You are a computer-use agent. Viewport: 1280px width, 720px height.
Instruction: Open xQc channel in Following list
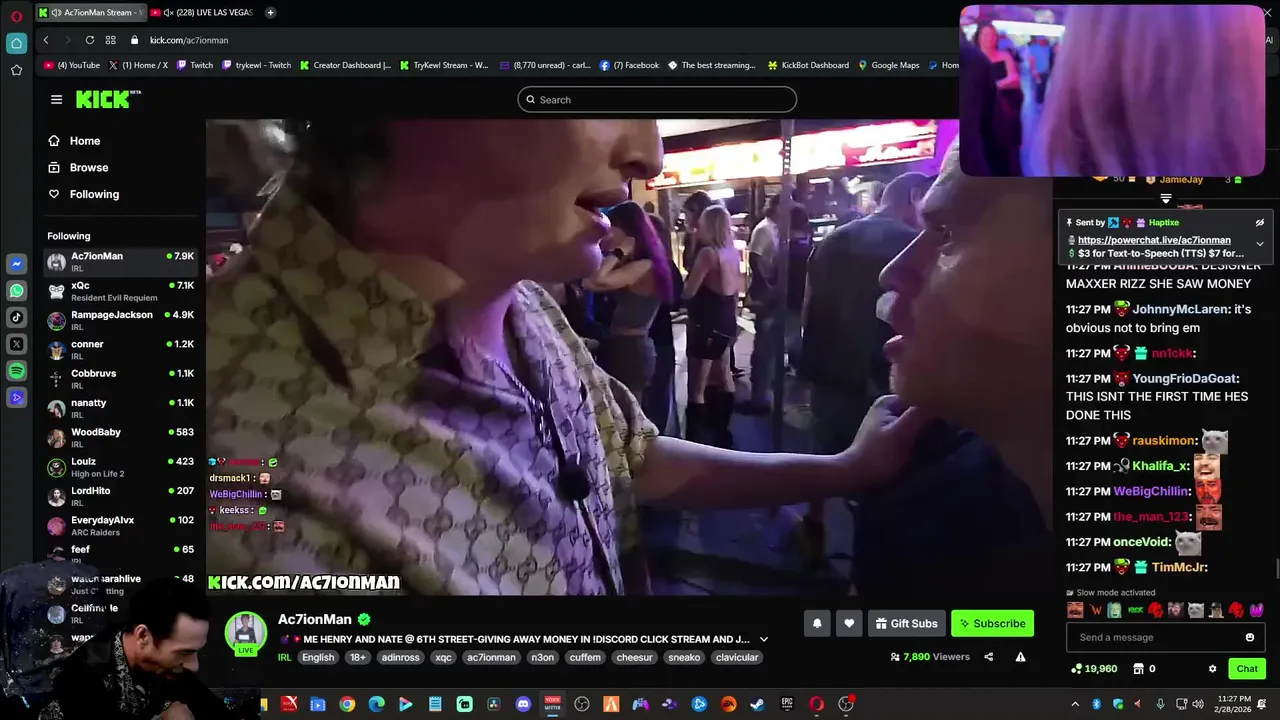click(121, 291)
